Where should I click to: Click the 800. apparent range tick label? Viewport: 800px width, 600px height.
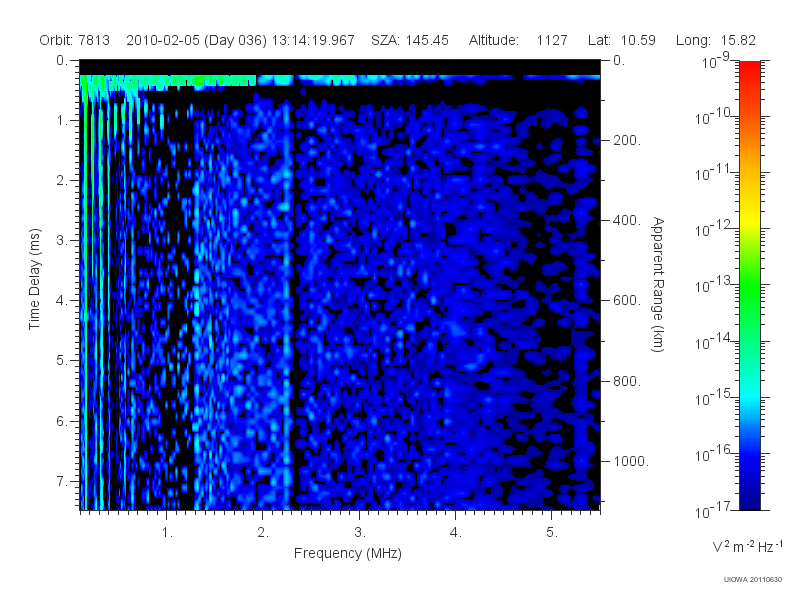(x=627, y=381)
